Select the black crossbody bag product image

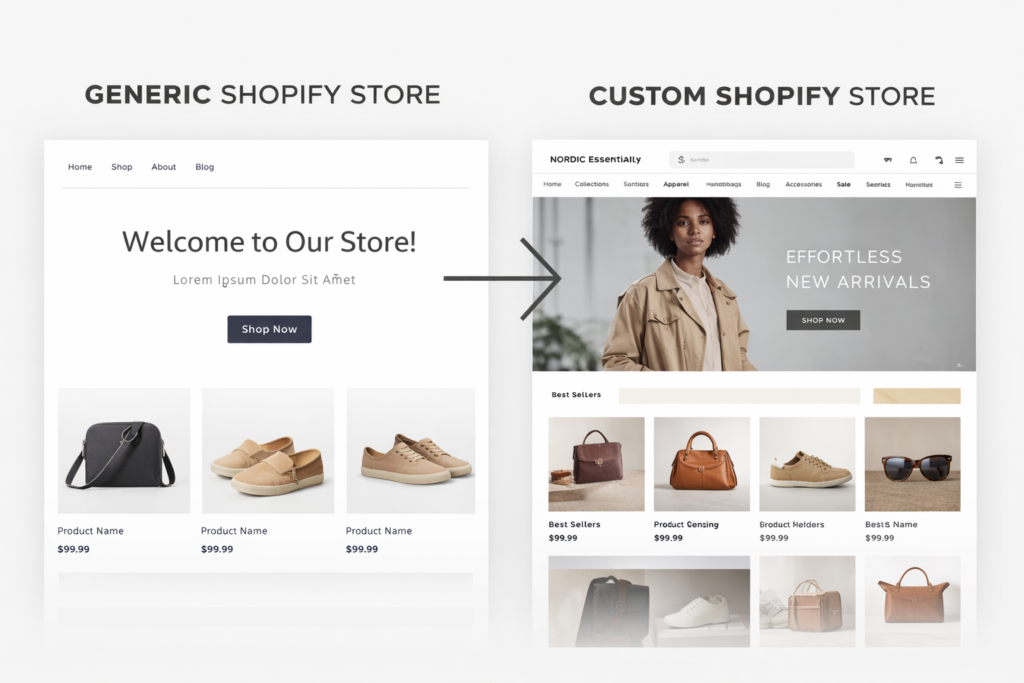[124, 451]
